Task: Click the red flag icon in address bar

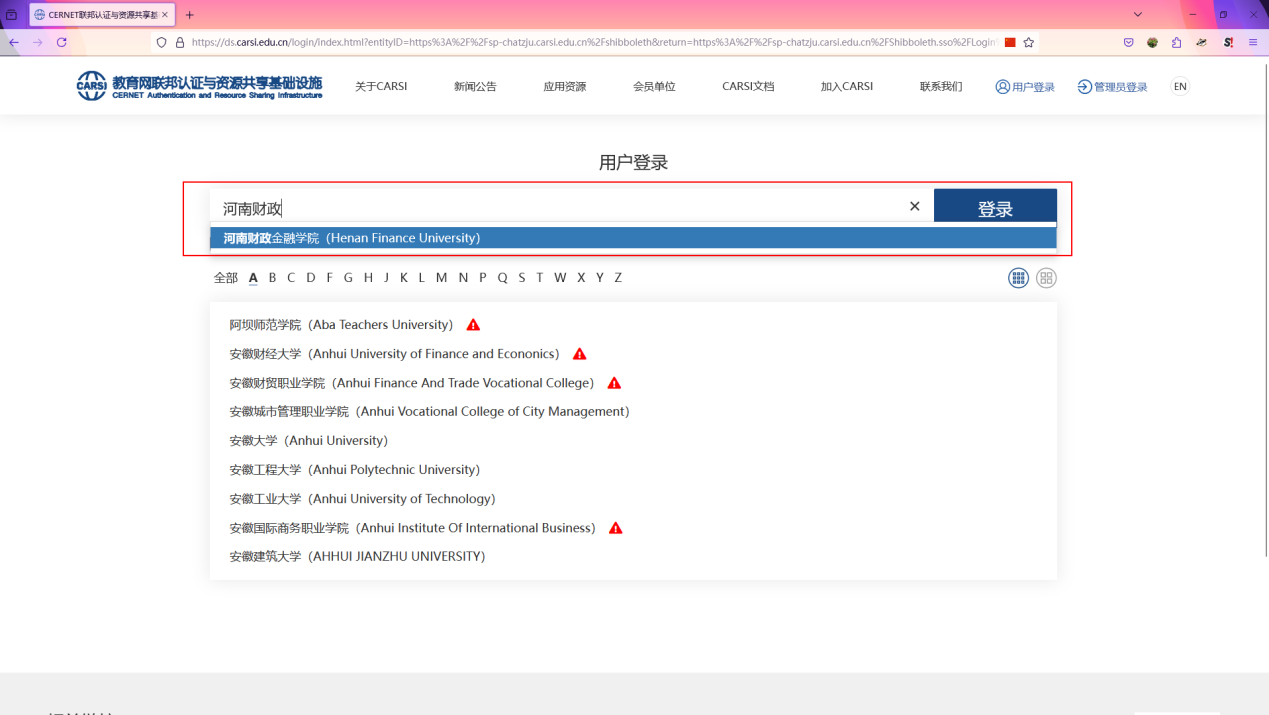Action: 1010,42
